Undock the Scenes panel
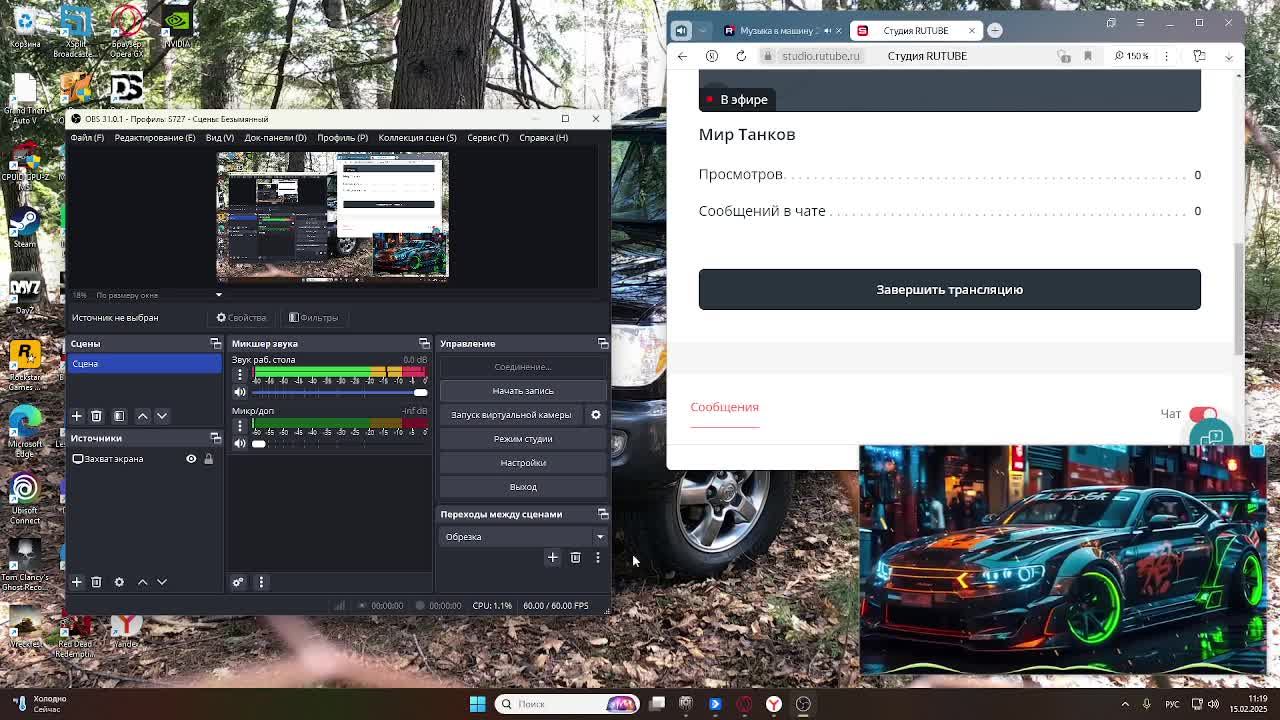 tap(215, 344)
